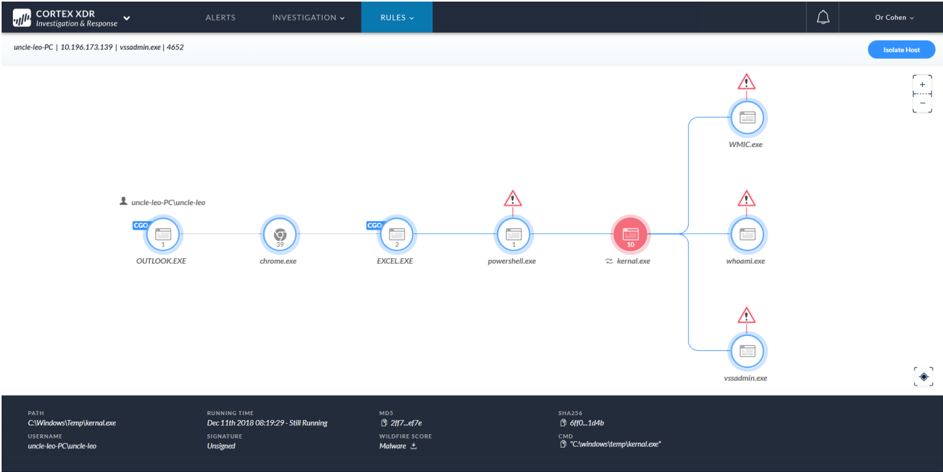Click the user icon beside uncle-leo-PC\uncle-leo

(123, 202)
